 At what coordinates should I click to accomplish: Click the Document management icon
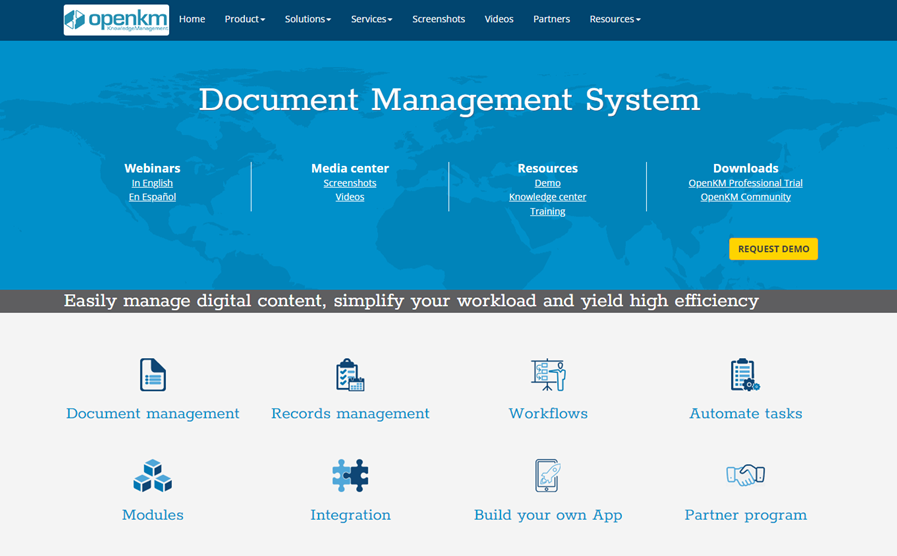click(x=153, y=375)
